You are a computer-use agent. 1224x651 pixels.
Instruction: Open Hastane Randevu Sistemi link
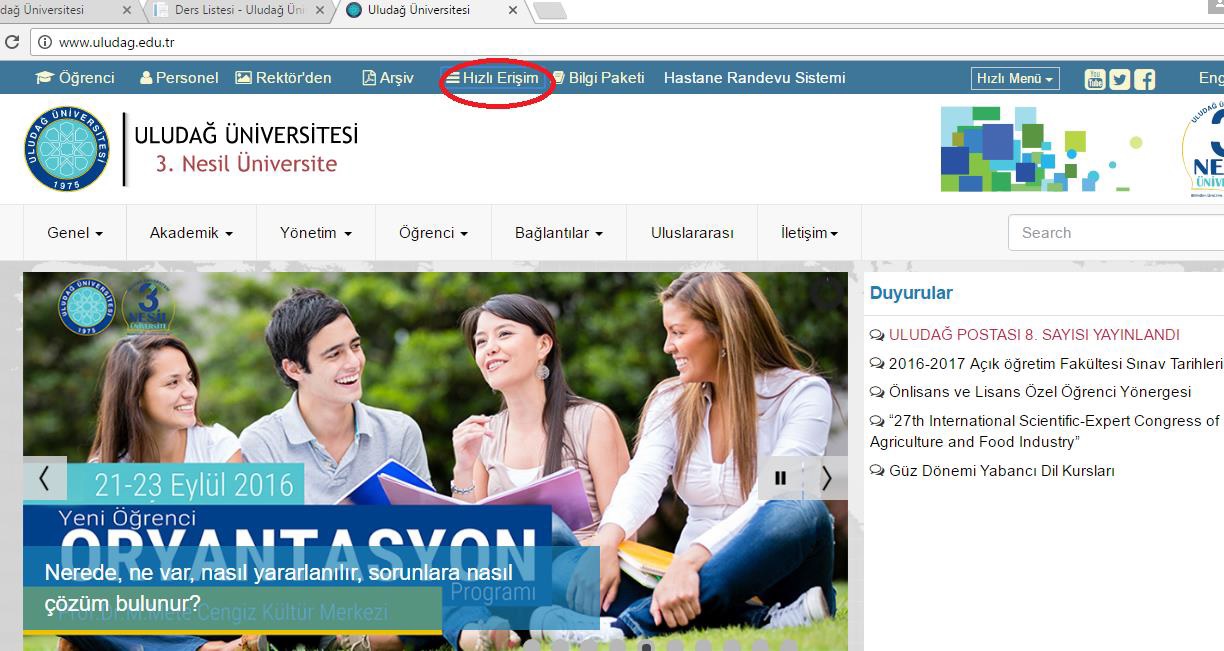pyautogui.click(x=754, y=78)
